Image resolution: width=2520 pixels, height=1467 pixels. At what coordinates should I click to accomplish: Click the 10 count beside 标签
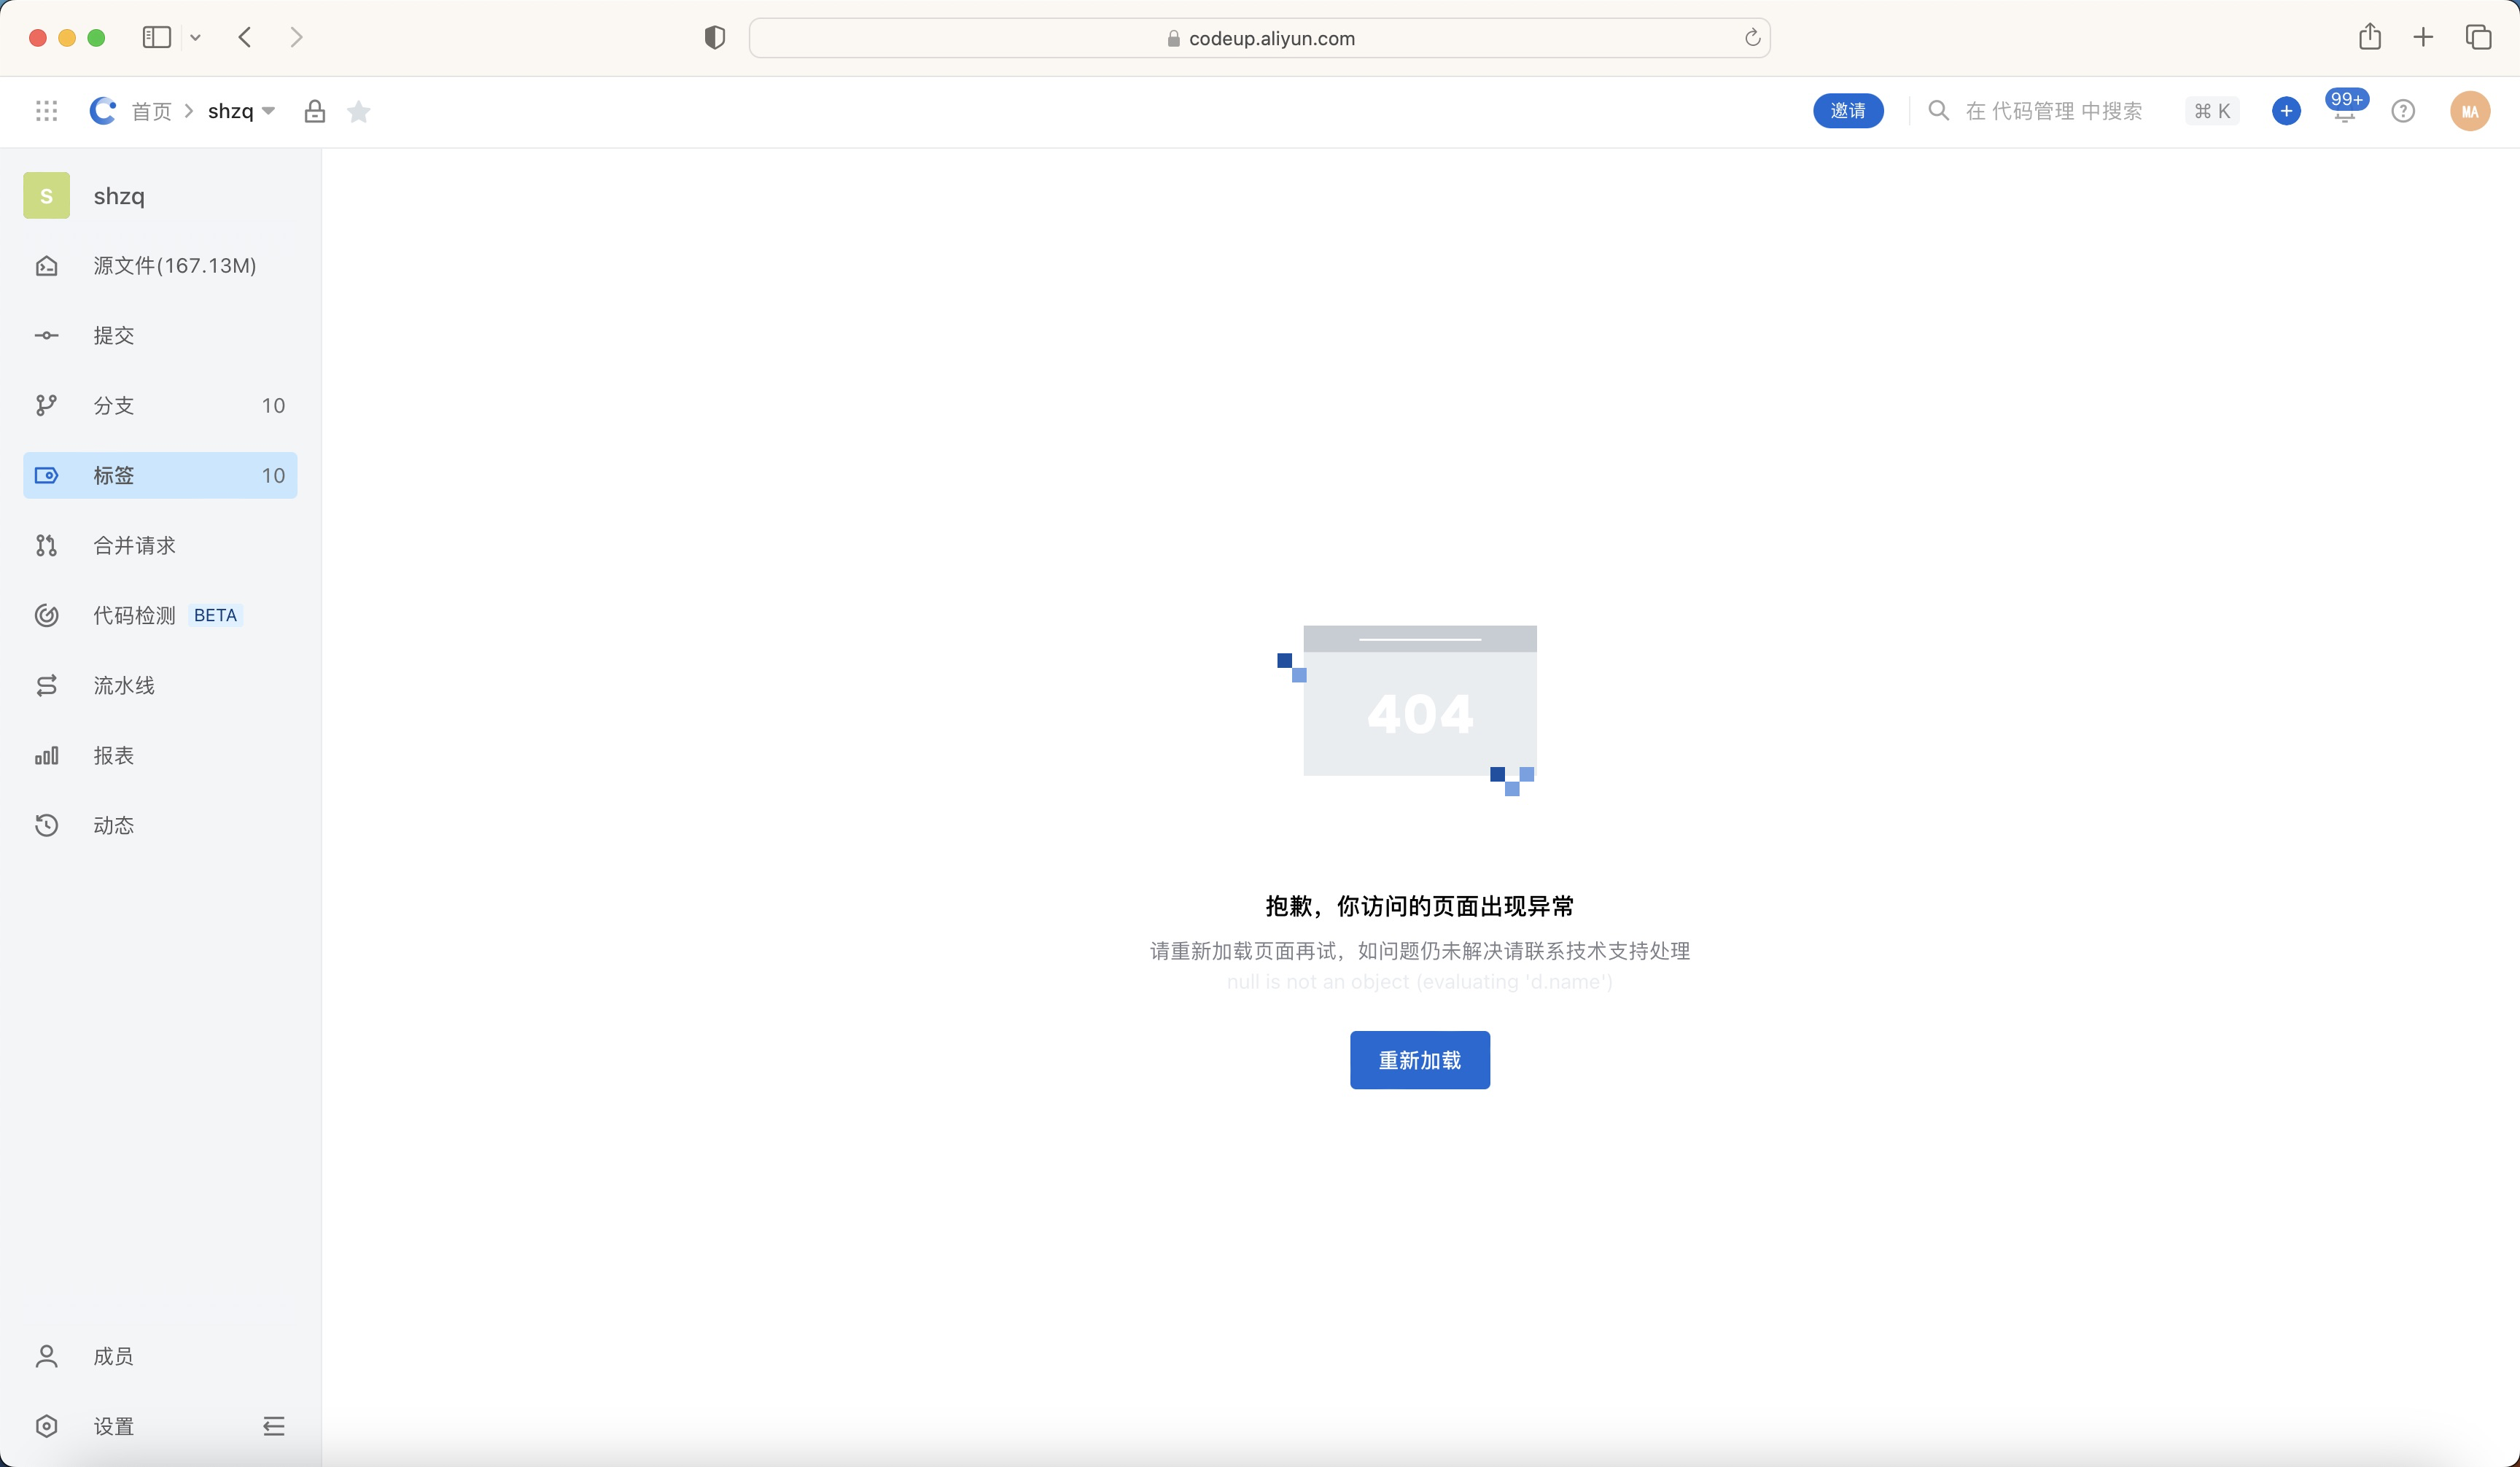273,475
